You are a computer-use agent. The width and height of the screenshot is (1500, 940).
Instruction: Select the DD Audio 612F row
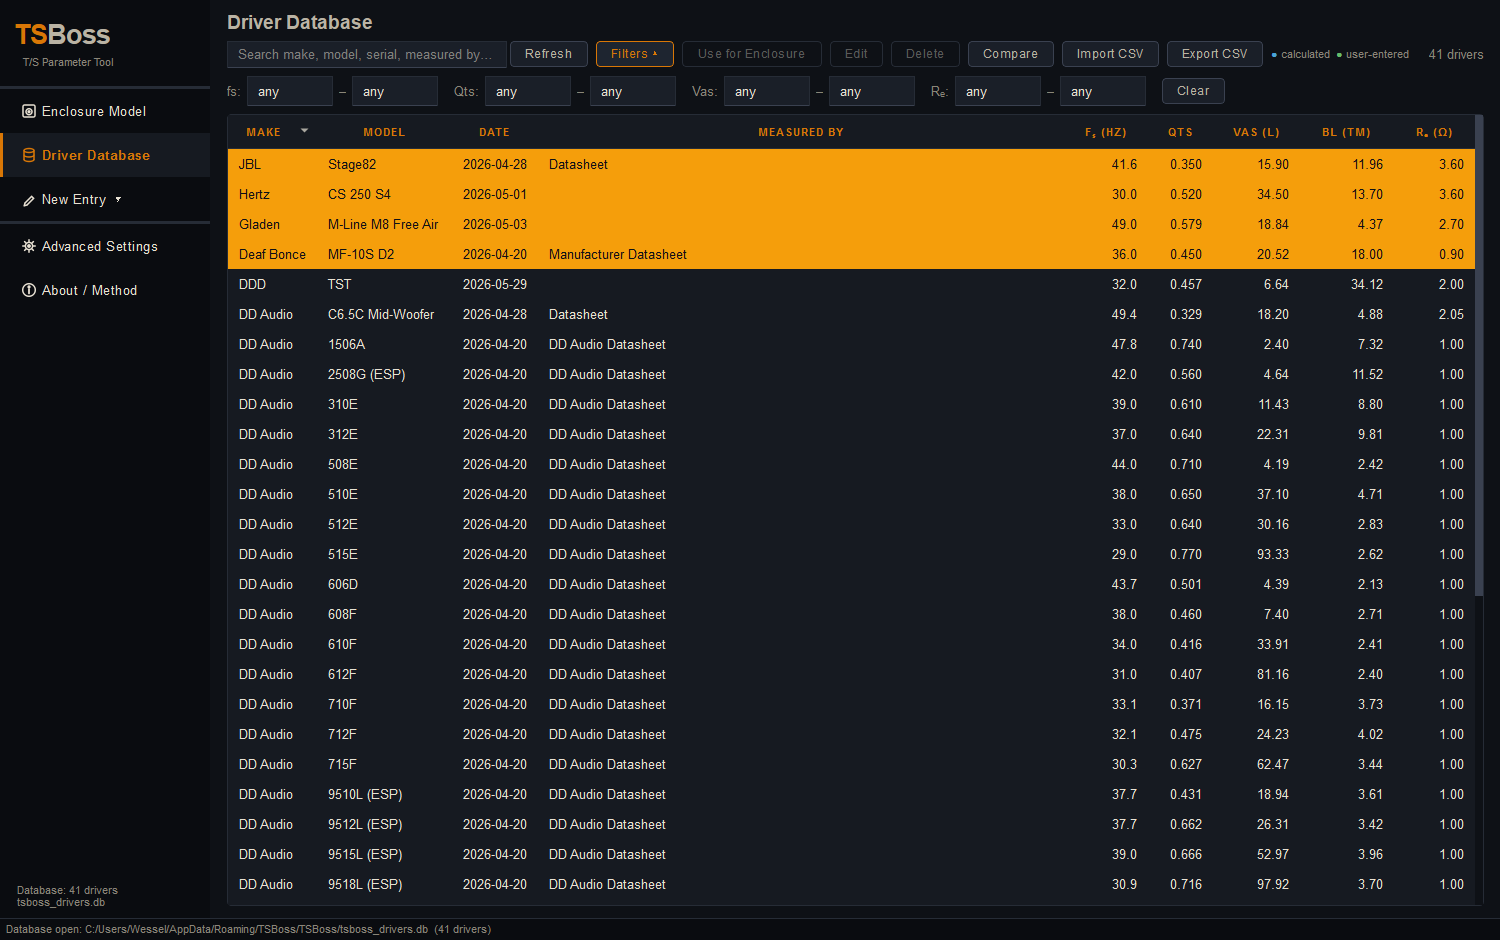[851, 674]
